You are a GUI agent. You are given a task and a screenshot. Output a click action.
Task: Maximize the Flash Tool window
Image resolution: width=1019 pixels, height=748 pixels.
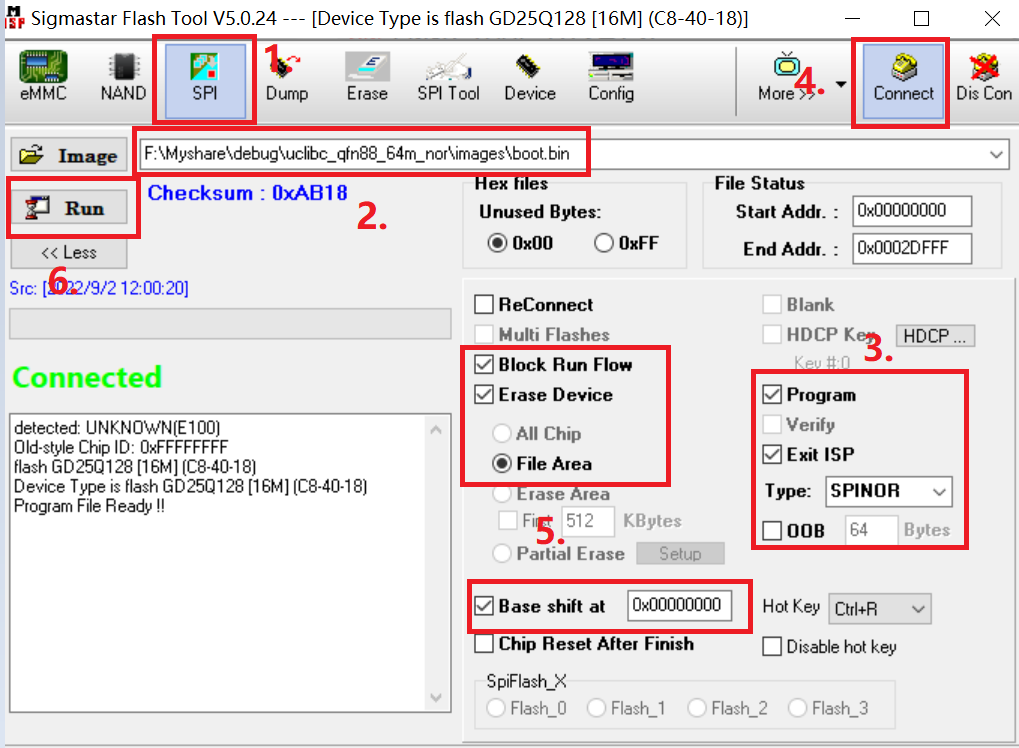tap(922, 18)
